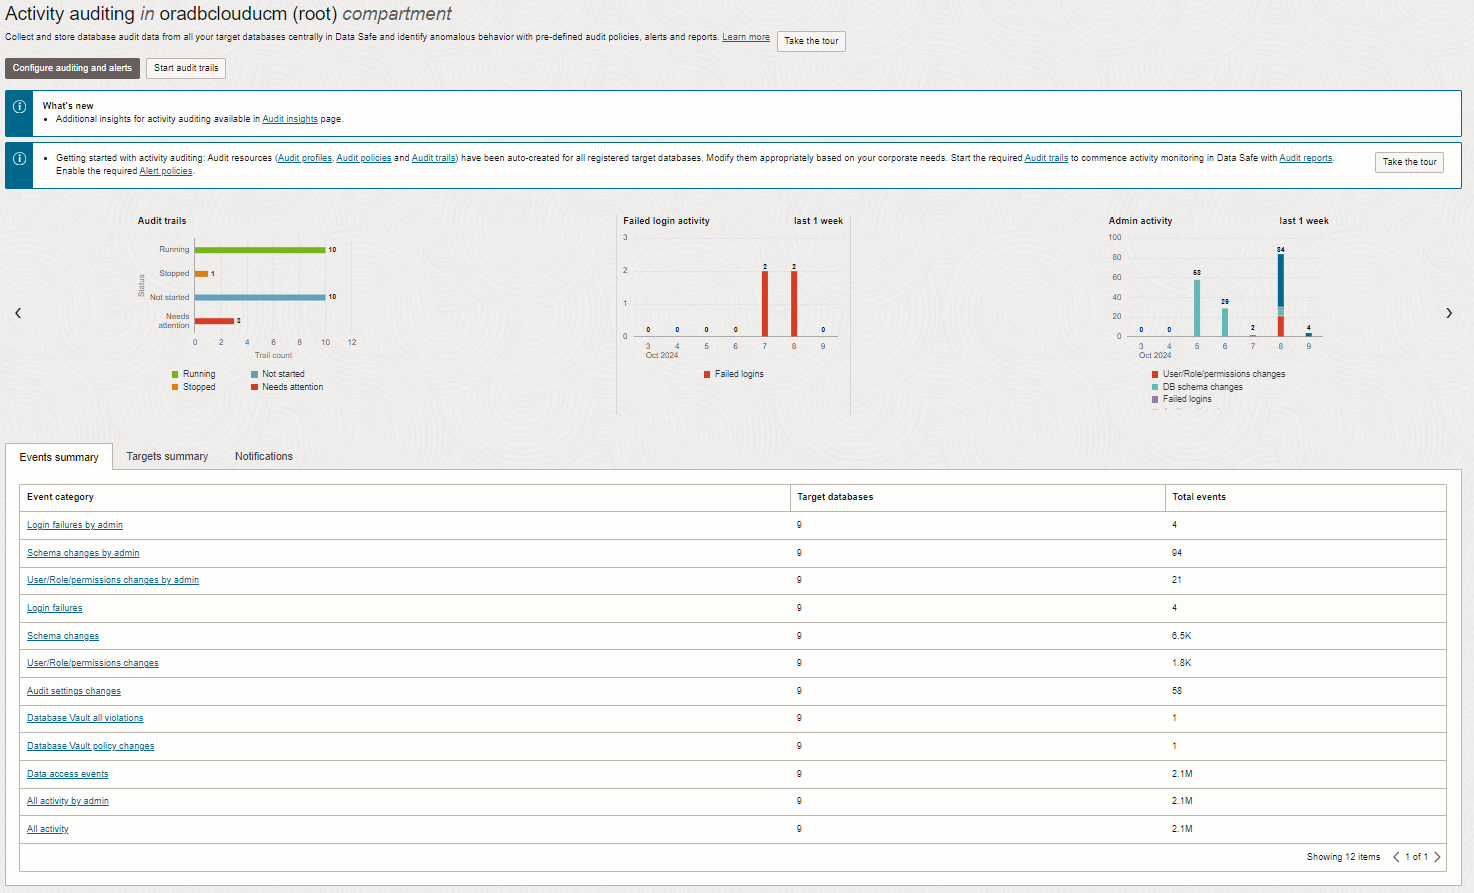Open the Audit trails link in parentheses
This screenshot has height=893, width=1474.
[x=434, y=158]
